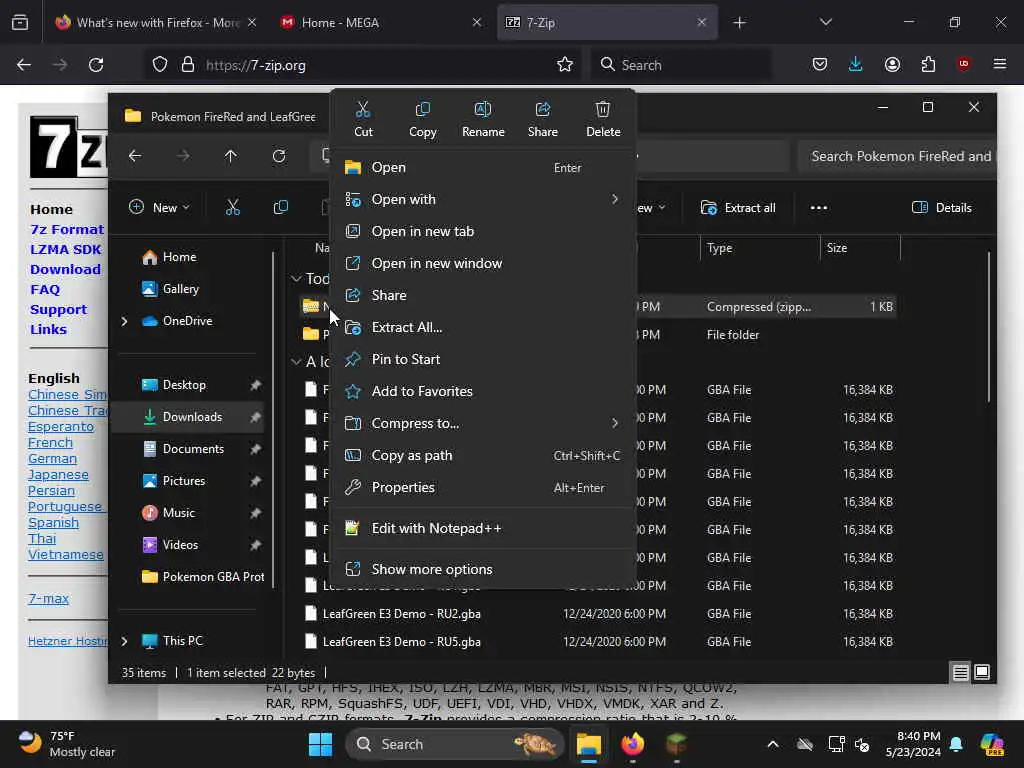Open Download link on 7-Zip page
Screen dimensions: 1024x768
(65, 269)
